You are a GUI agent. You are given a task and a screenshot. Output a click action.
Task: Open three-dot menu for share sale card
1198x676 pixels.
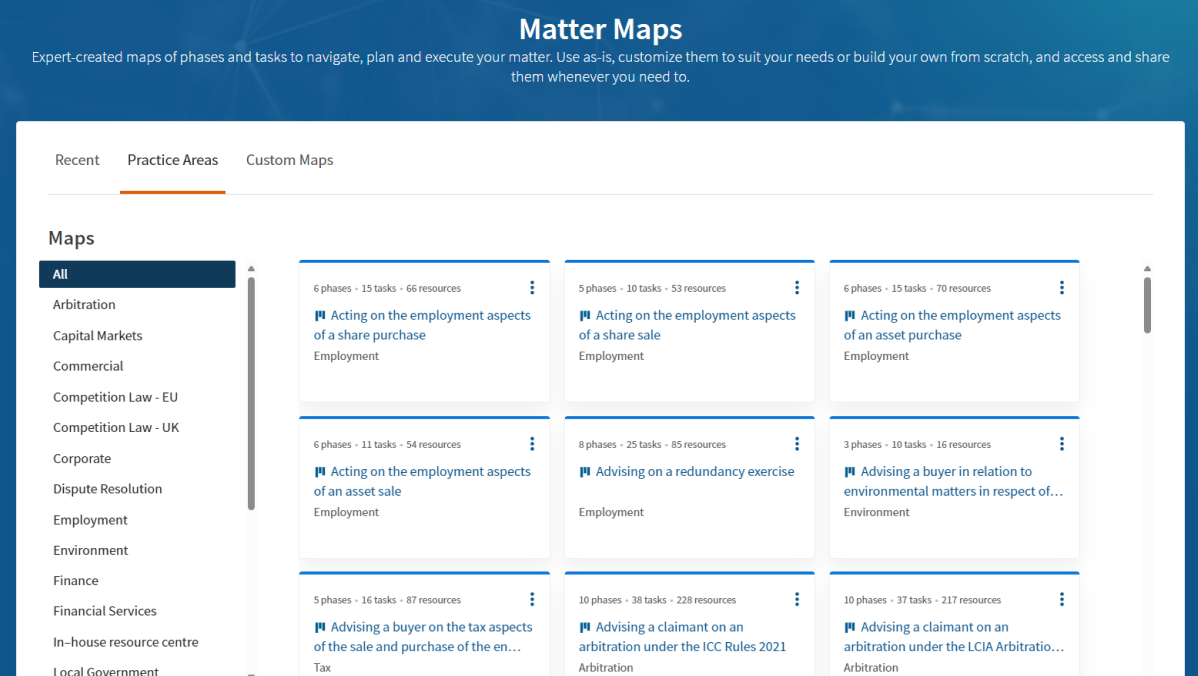797,288
